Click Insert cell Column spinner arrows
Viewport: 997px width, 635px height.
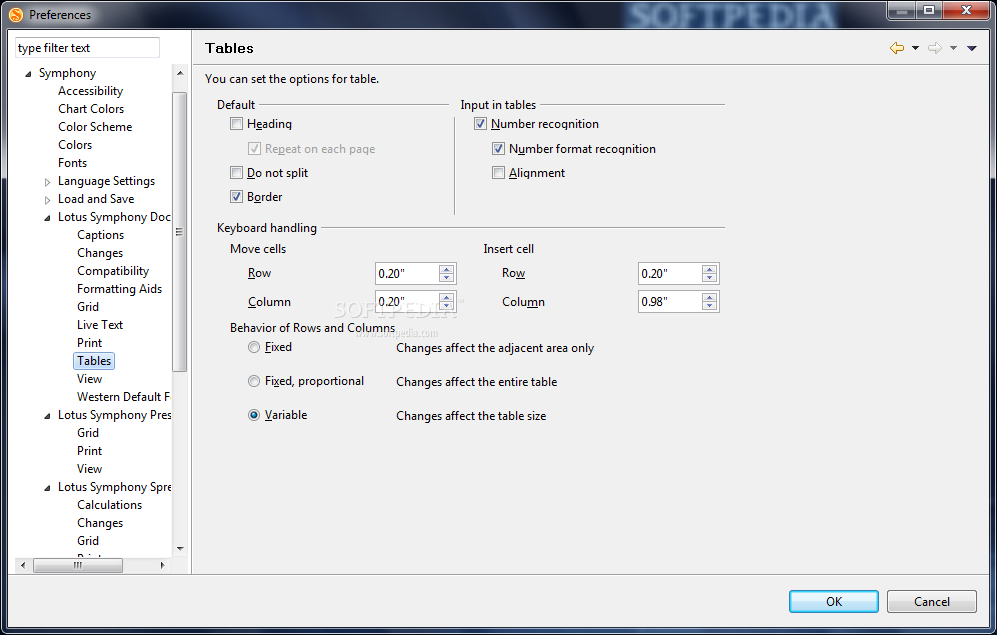(x=710, y=301)
